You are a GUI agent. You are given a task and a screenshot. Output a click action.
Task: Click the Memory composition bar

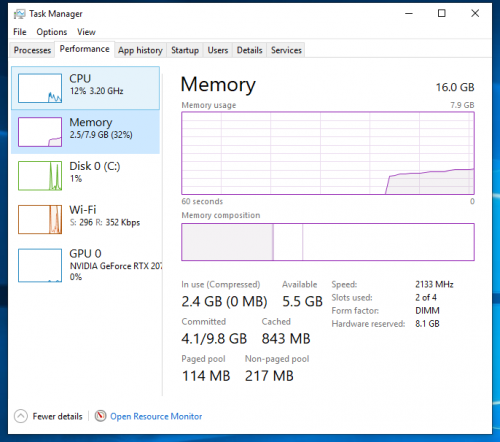tap(328, 242)
